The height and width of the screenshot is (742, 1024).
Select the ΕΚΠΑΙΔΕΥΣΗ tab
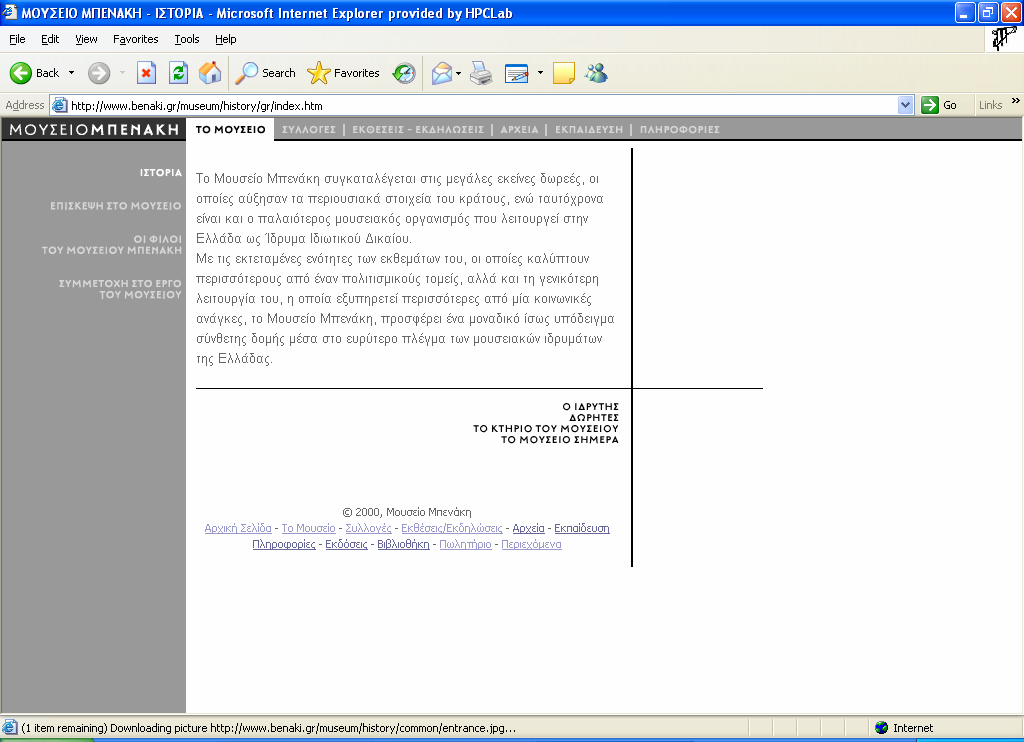click(x=589, y=129)
